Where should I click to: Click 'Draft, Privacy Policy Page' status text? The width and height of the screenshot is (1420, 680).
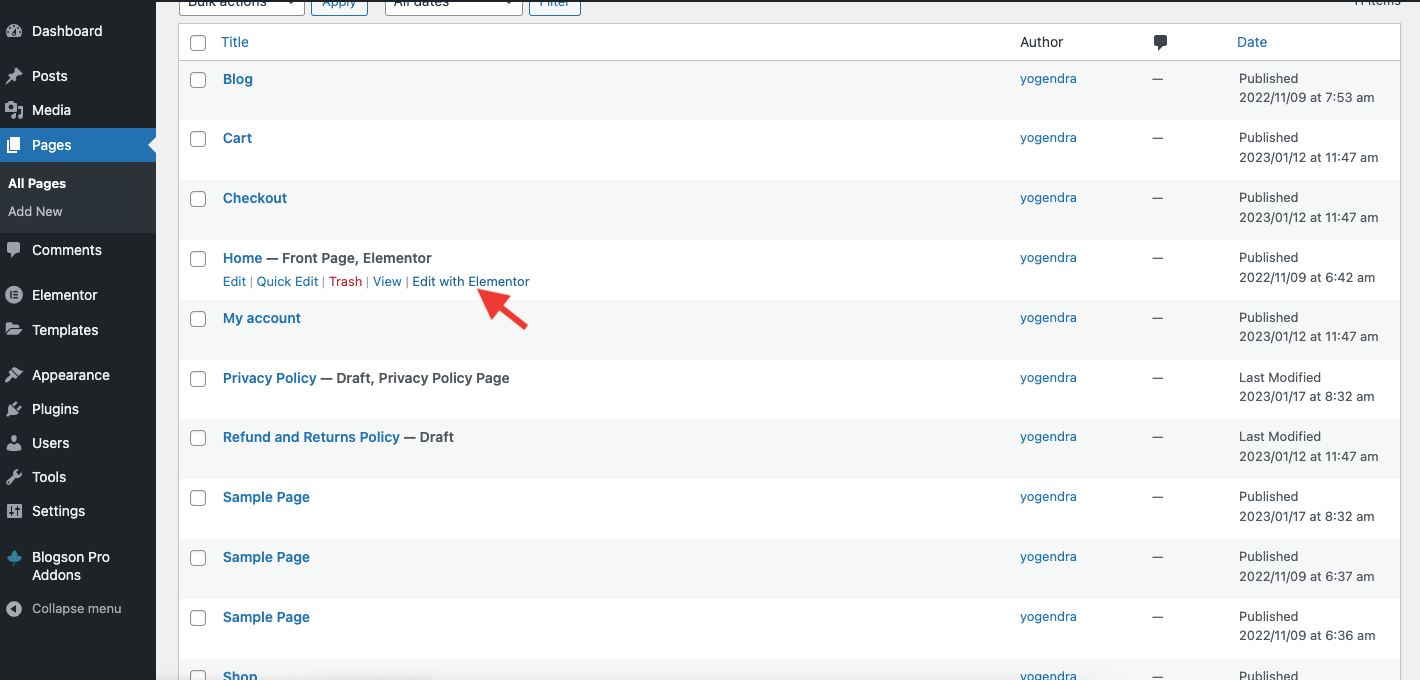[x=423, y=378]
